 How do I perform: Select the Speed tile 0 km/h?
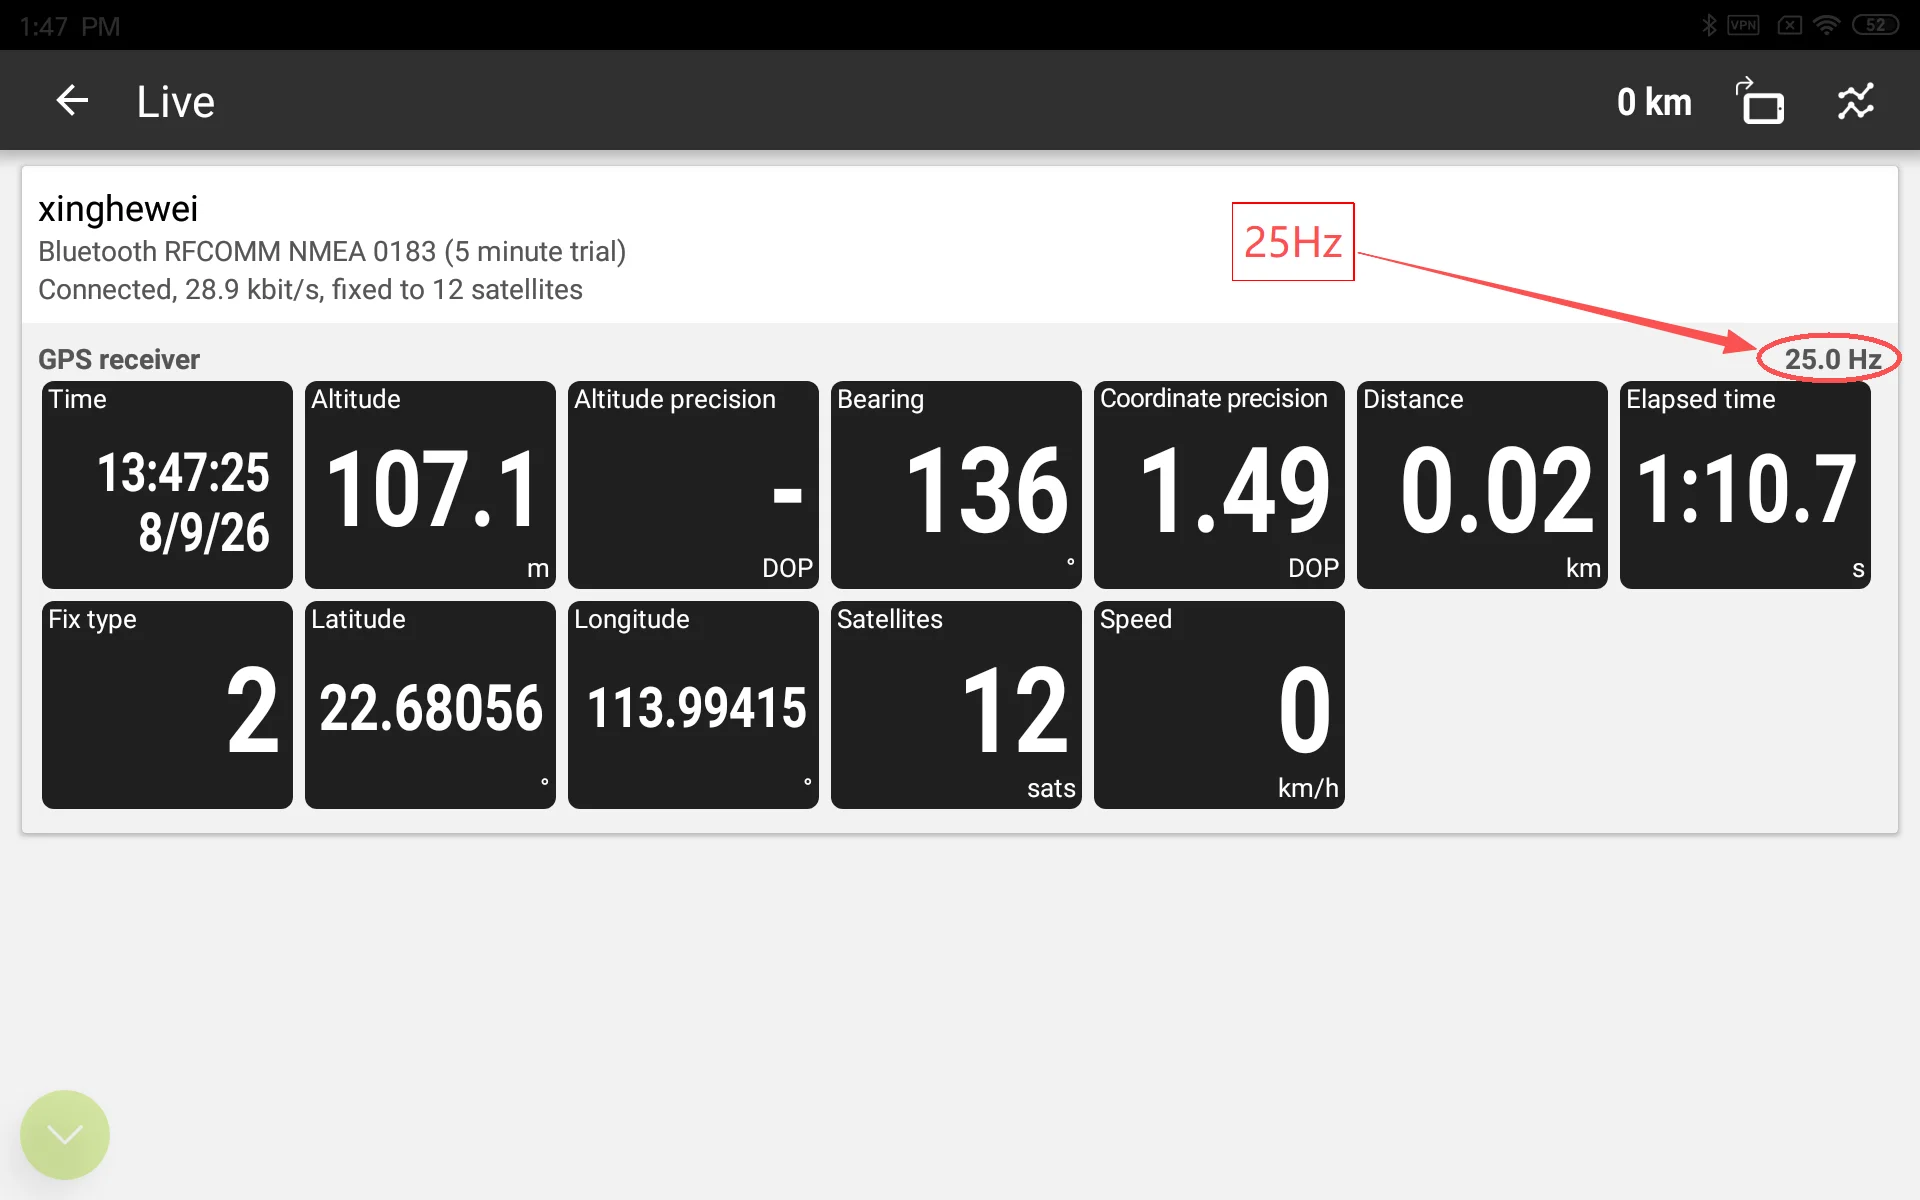tap(1219, 705)
